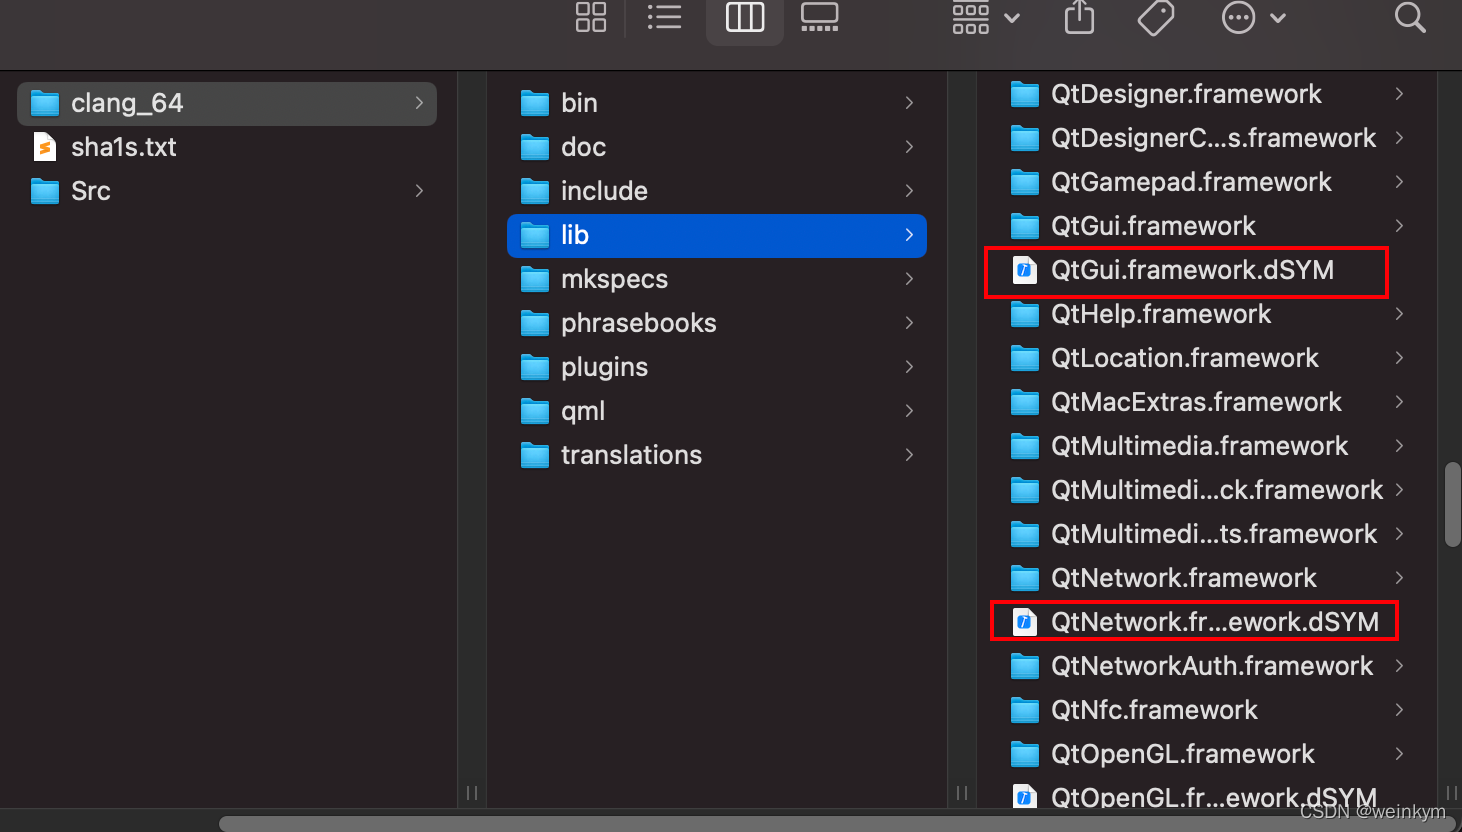Select the sha1s.txt file
The width and height of the screenshot is (1462, 832).
[x=227, y=147]
